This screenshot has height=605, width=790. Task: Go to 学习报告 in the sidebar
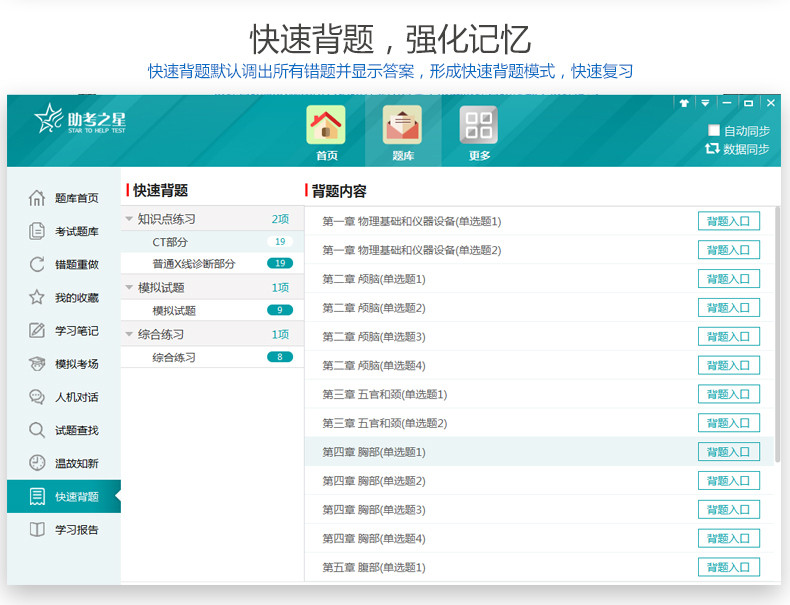[x=64, y=529]
